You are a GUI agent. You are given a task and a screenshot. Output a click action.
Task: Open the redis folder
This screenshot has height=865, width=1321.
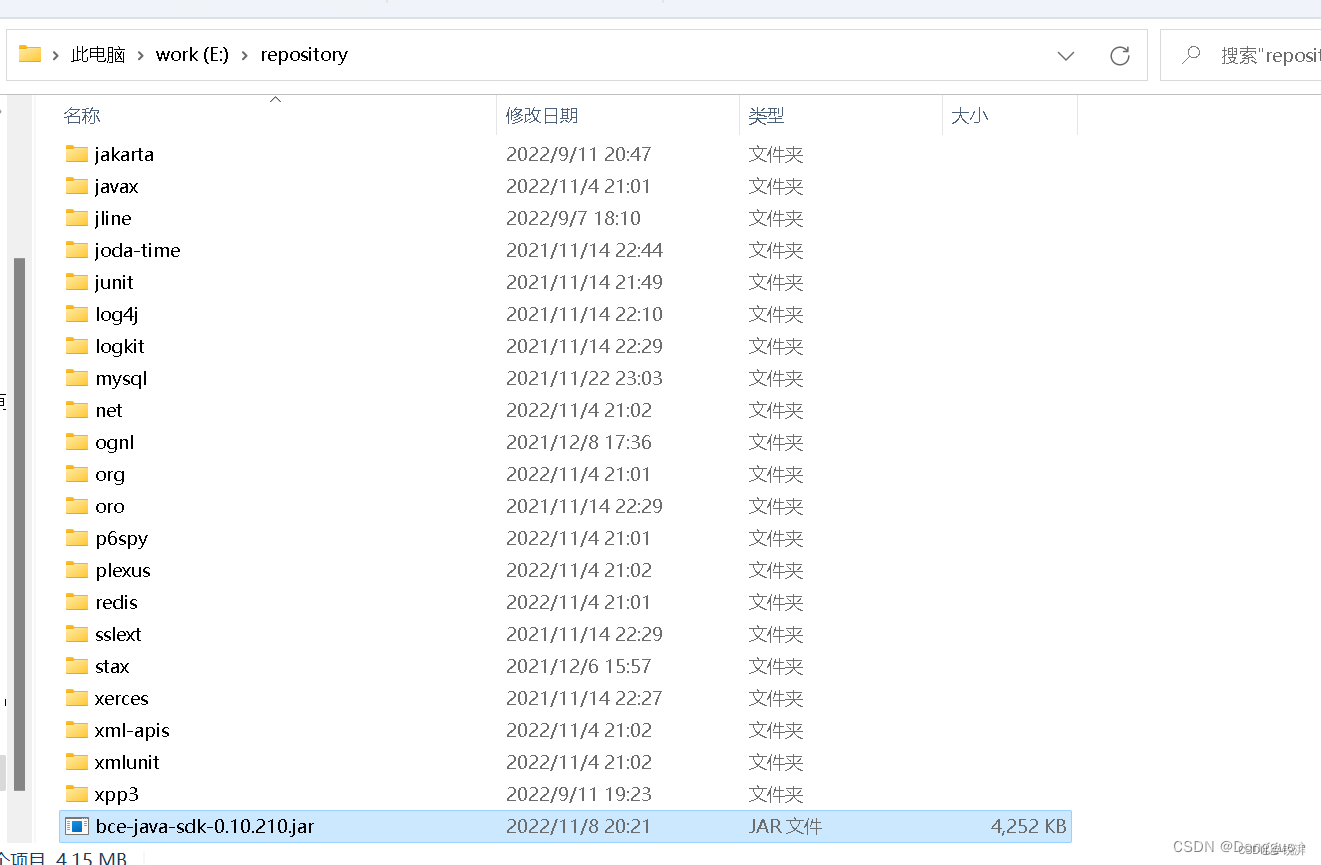pos(115,602)
